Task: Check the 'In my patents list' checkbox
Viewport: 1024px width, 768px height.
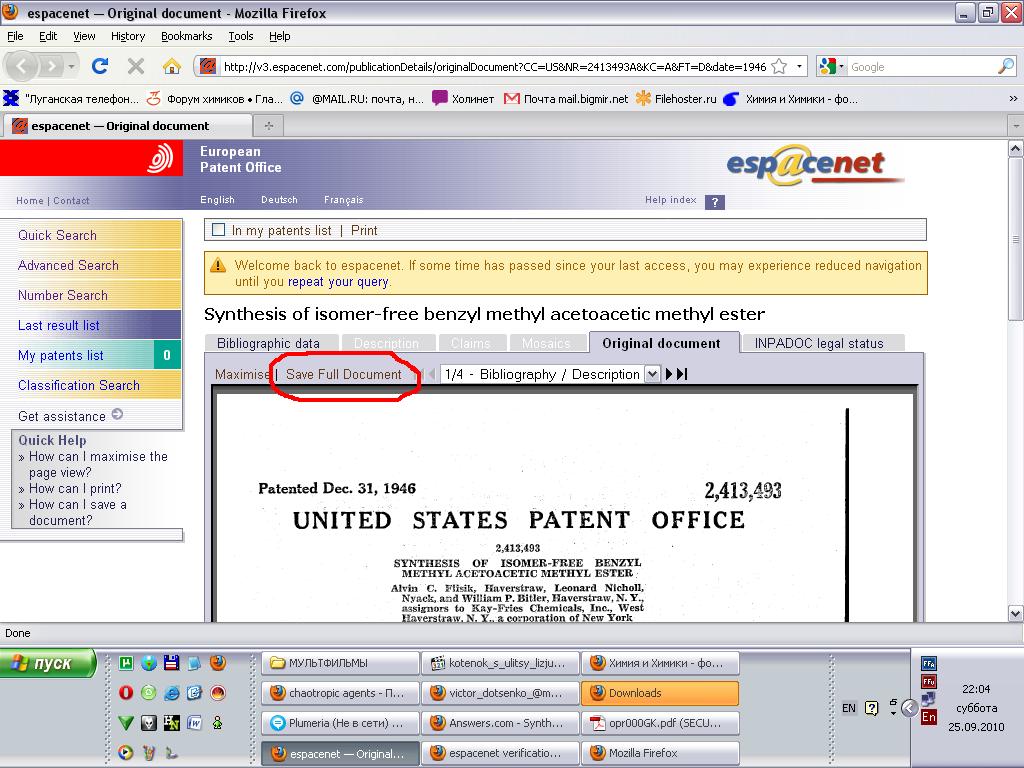Action: [219, 230]
